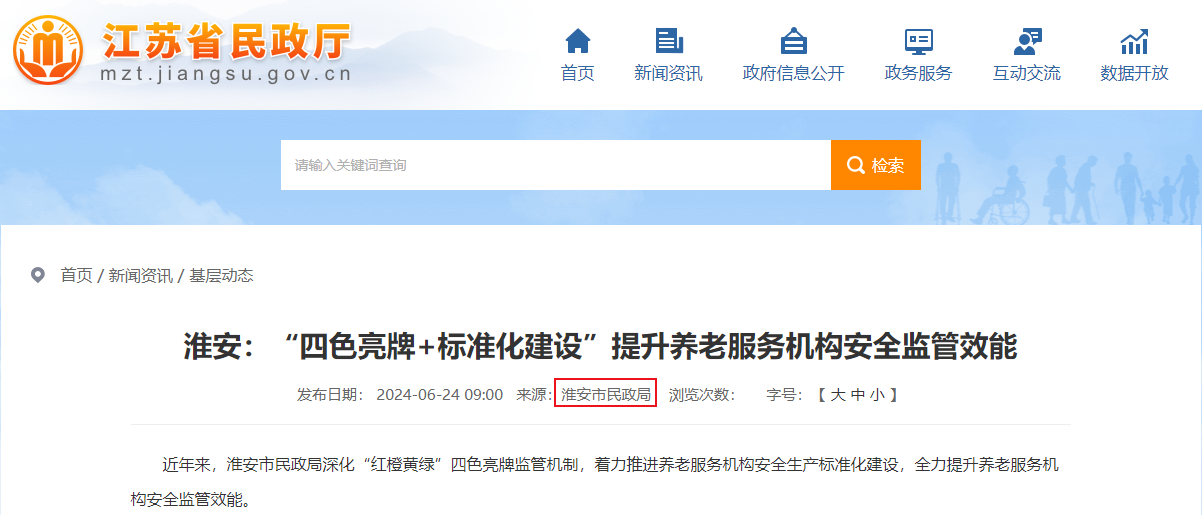Screen dimensions: 1202x515
Task: Set font size to 中
Action: [x=857, y=395]
